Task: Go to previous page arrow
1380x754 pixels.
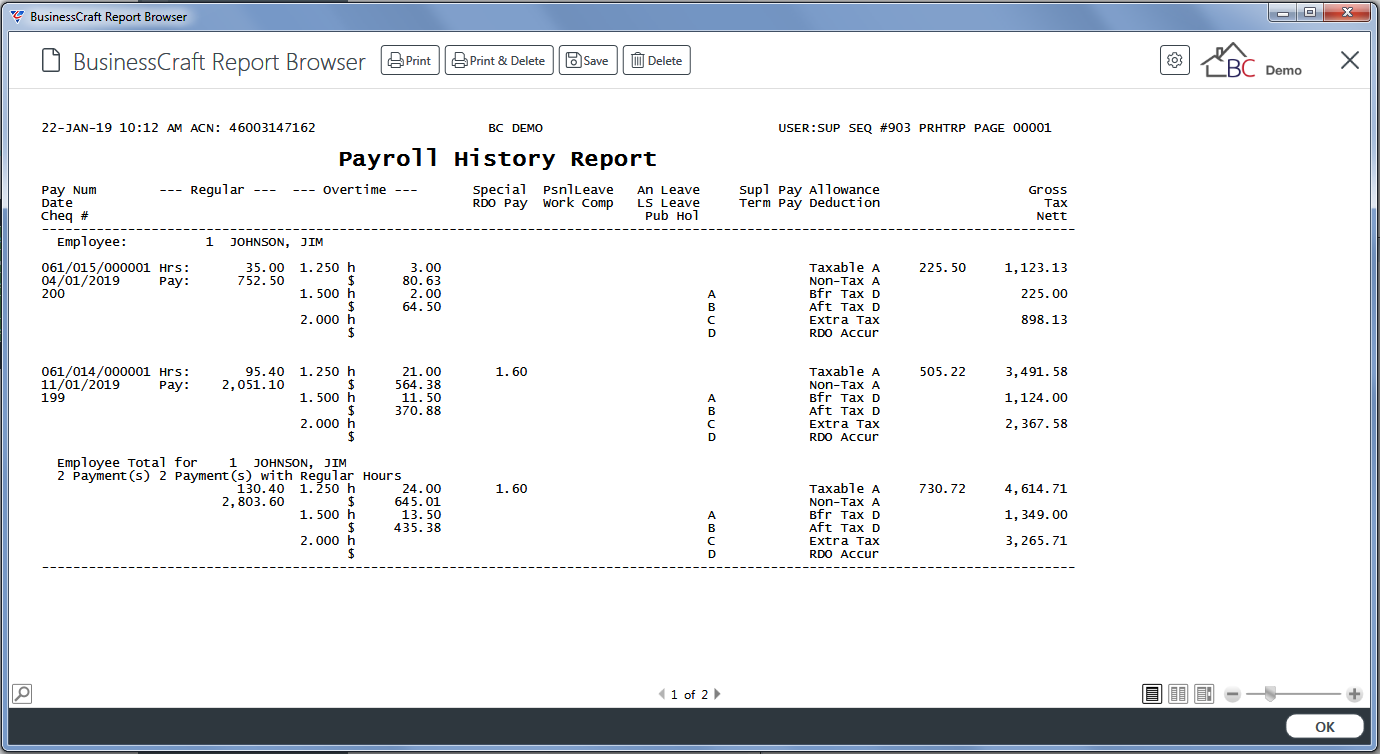Action: pos(660,694)
